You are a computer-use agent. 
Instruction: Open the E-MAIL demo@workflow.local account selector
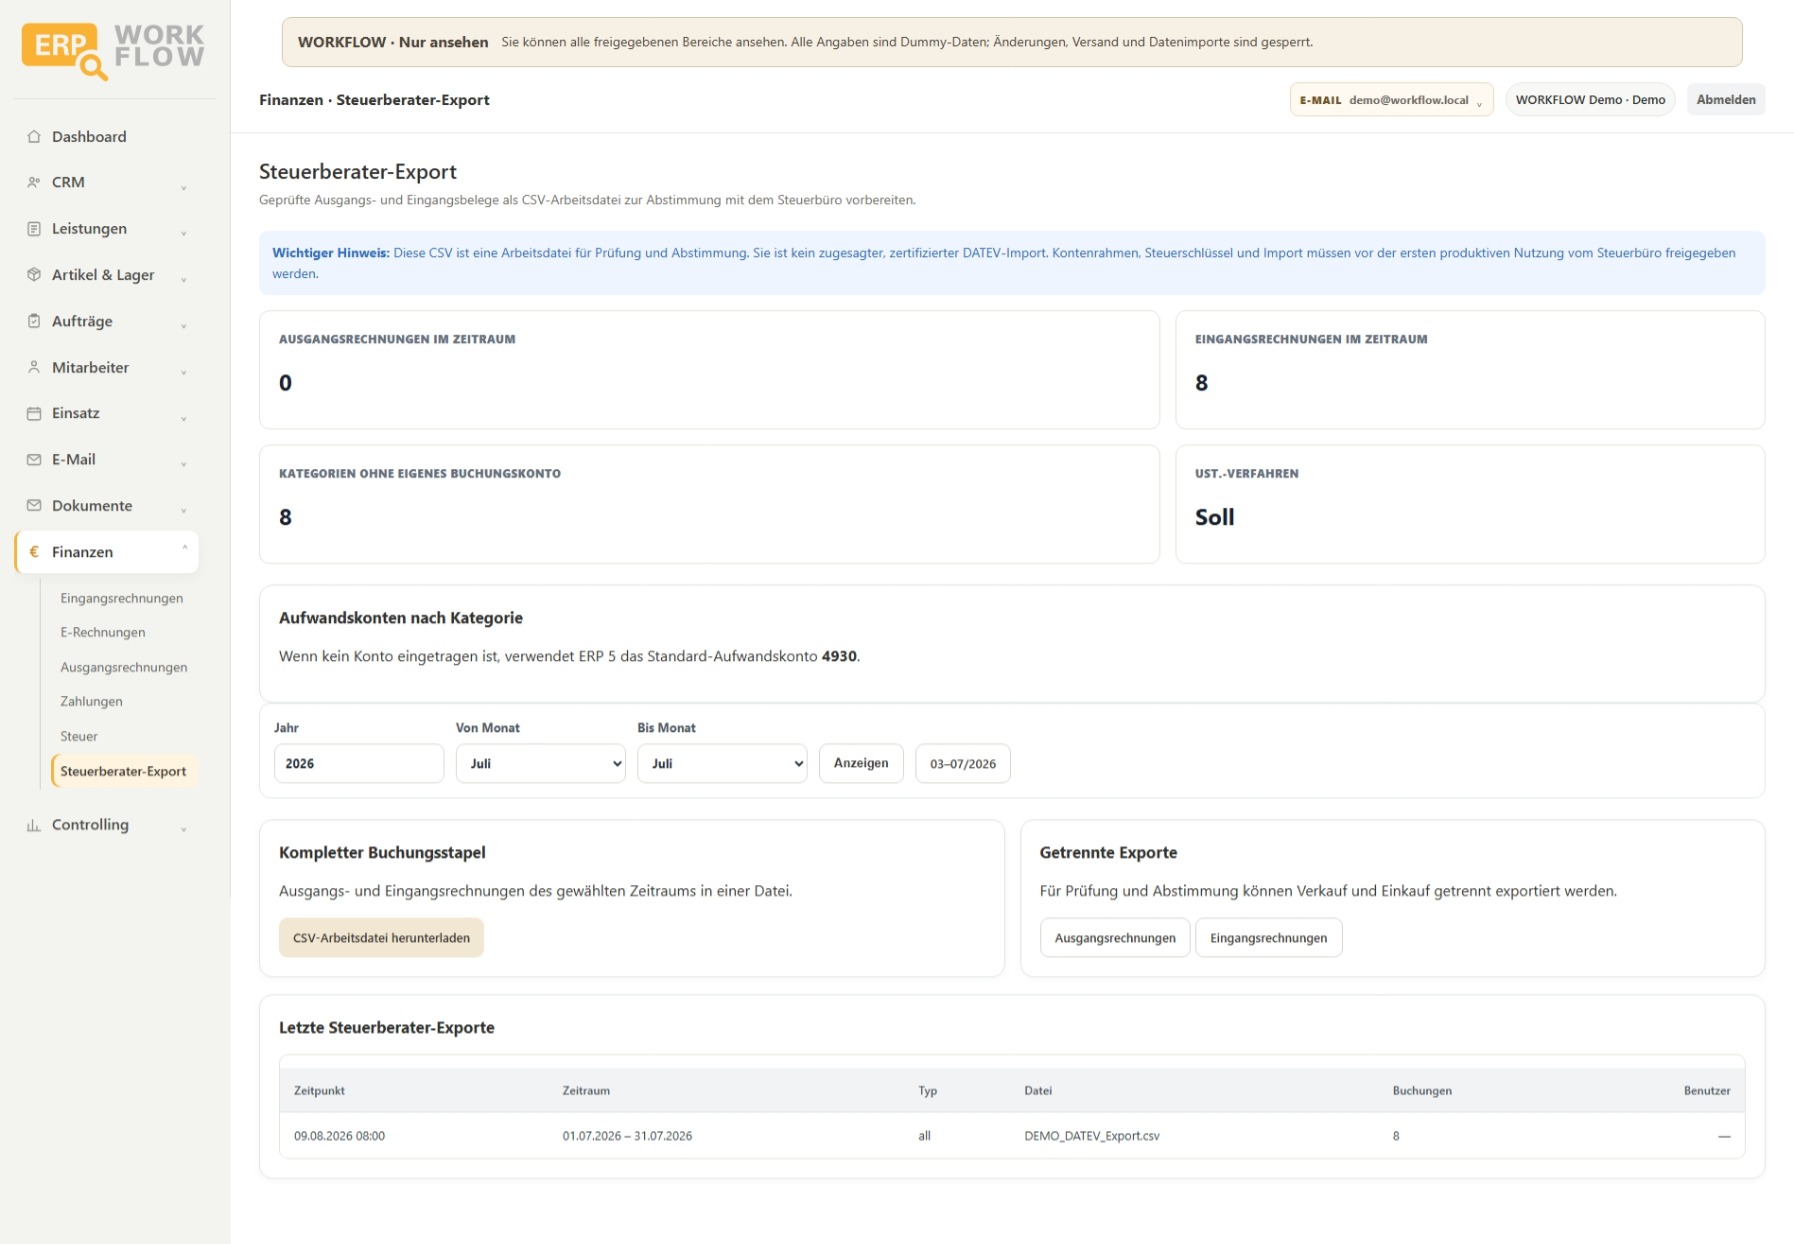pos(1391,100)
